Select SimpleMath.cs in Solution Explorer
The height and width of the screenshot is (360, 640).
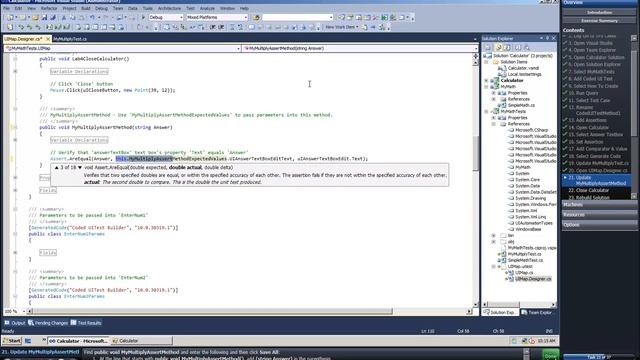tap(521, 105)
